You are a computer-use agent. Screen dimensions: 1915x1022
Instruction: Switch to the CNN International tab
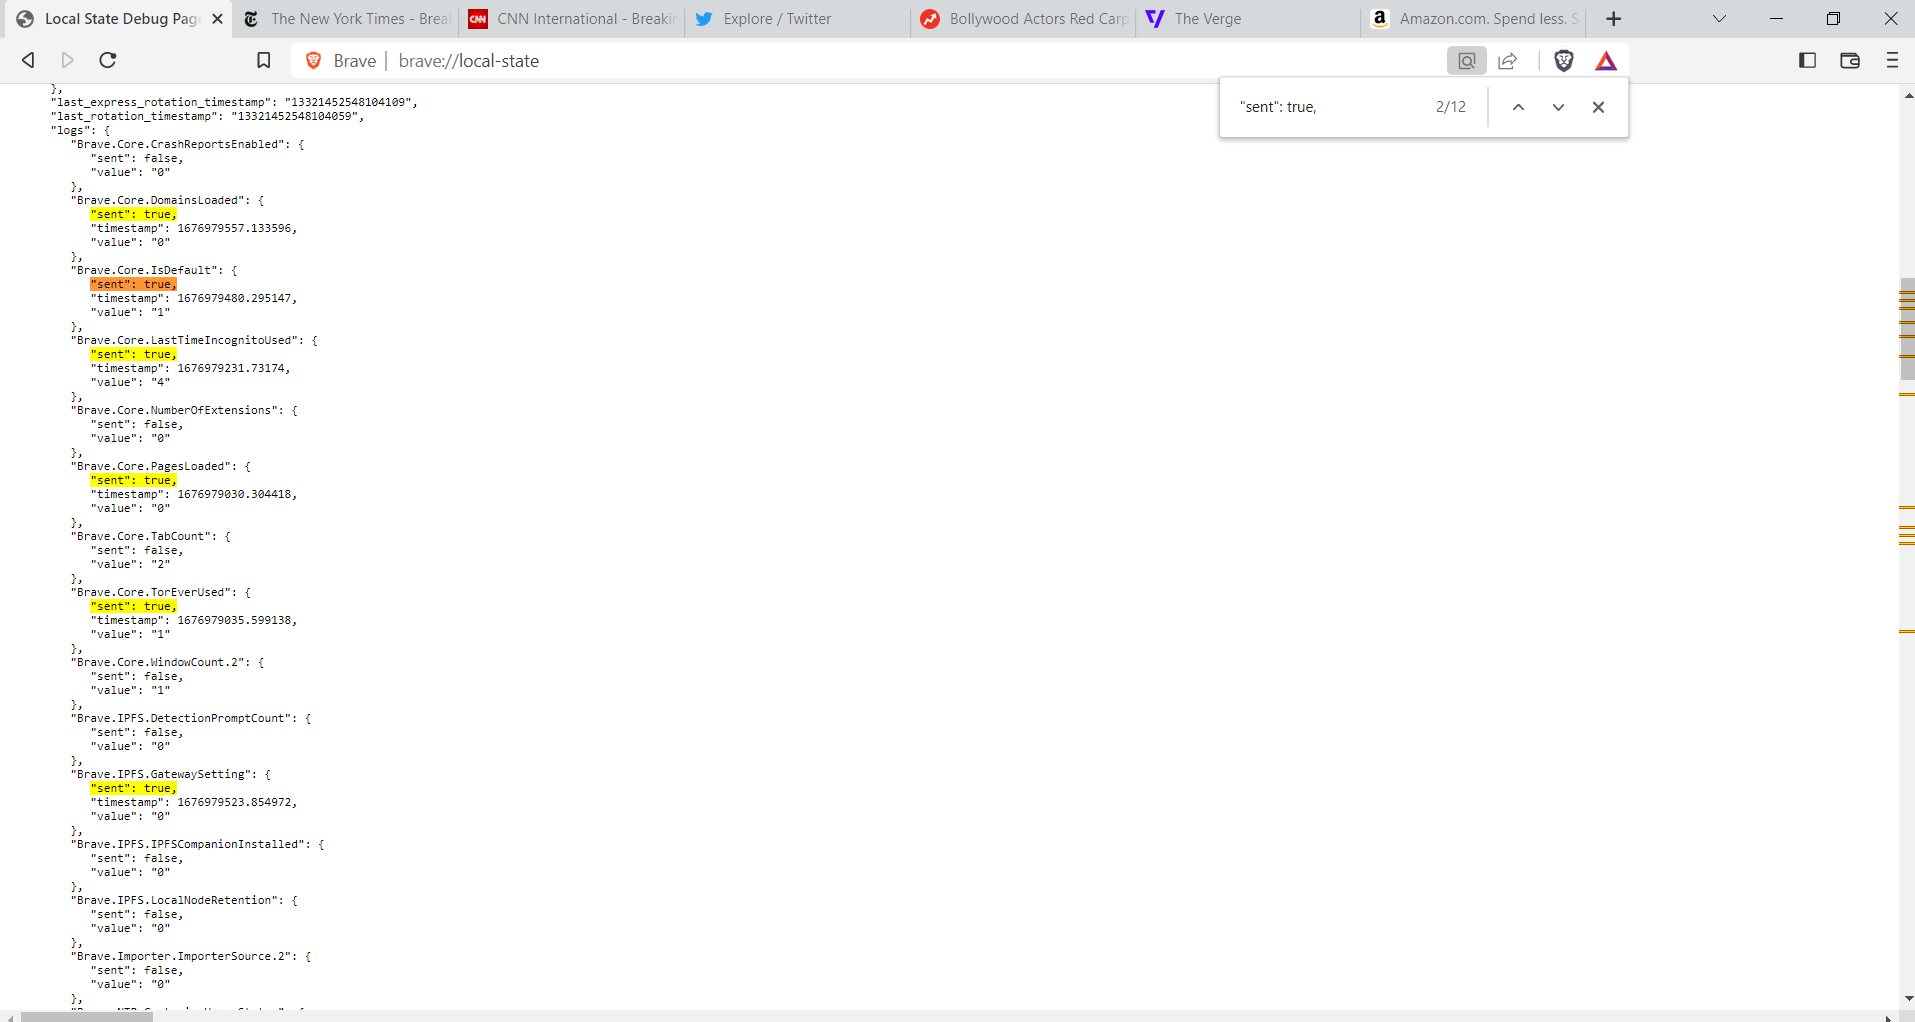point(570,18)
